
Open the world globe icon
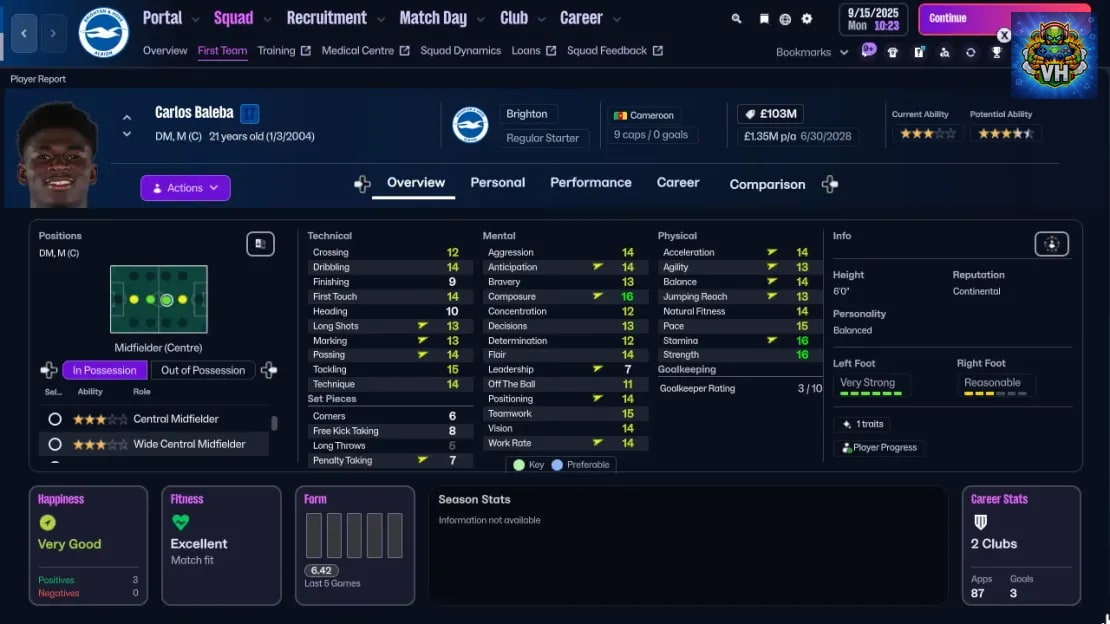point(785,19)
